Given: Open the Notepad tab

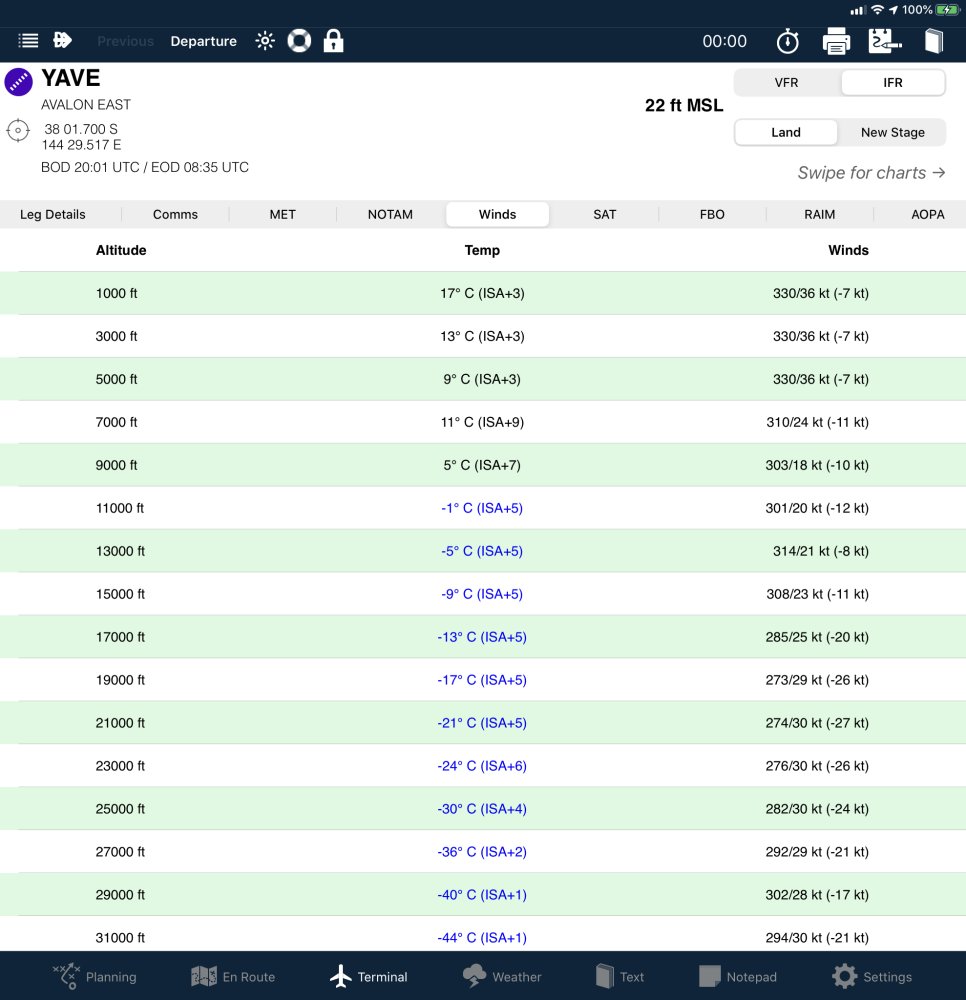Looking at the screenshot, I should click(x=738, y=976).
